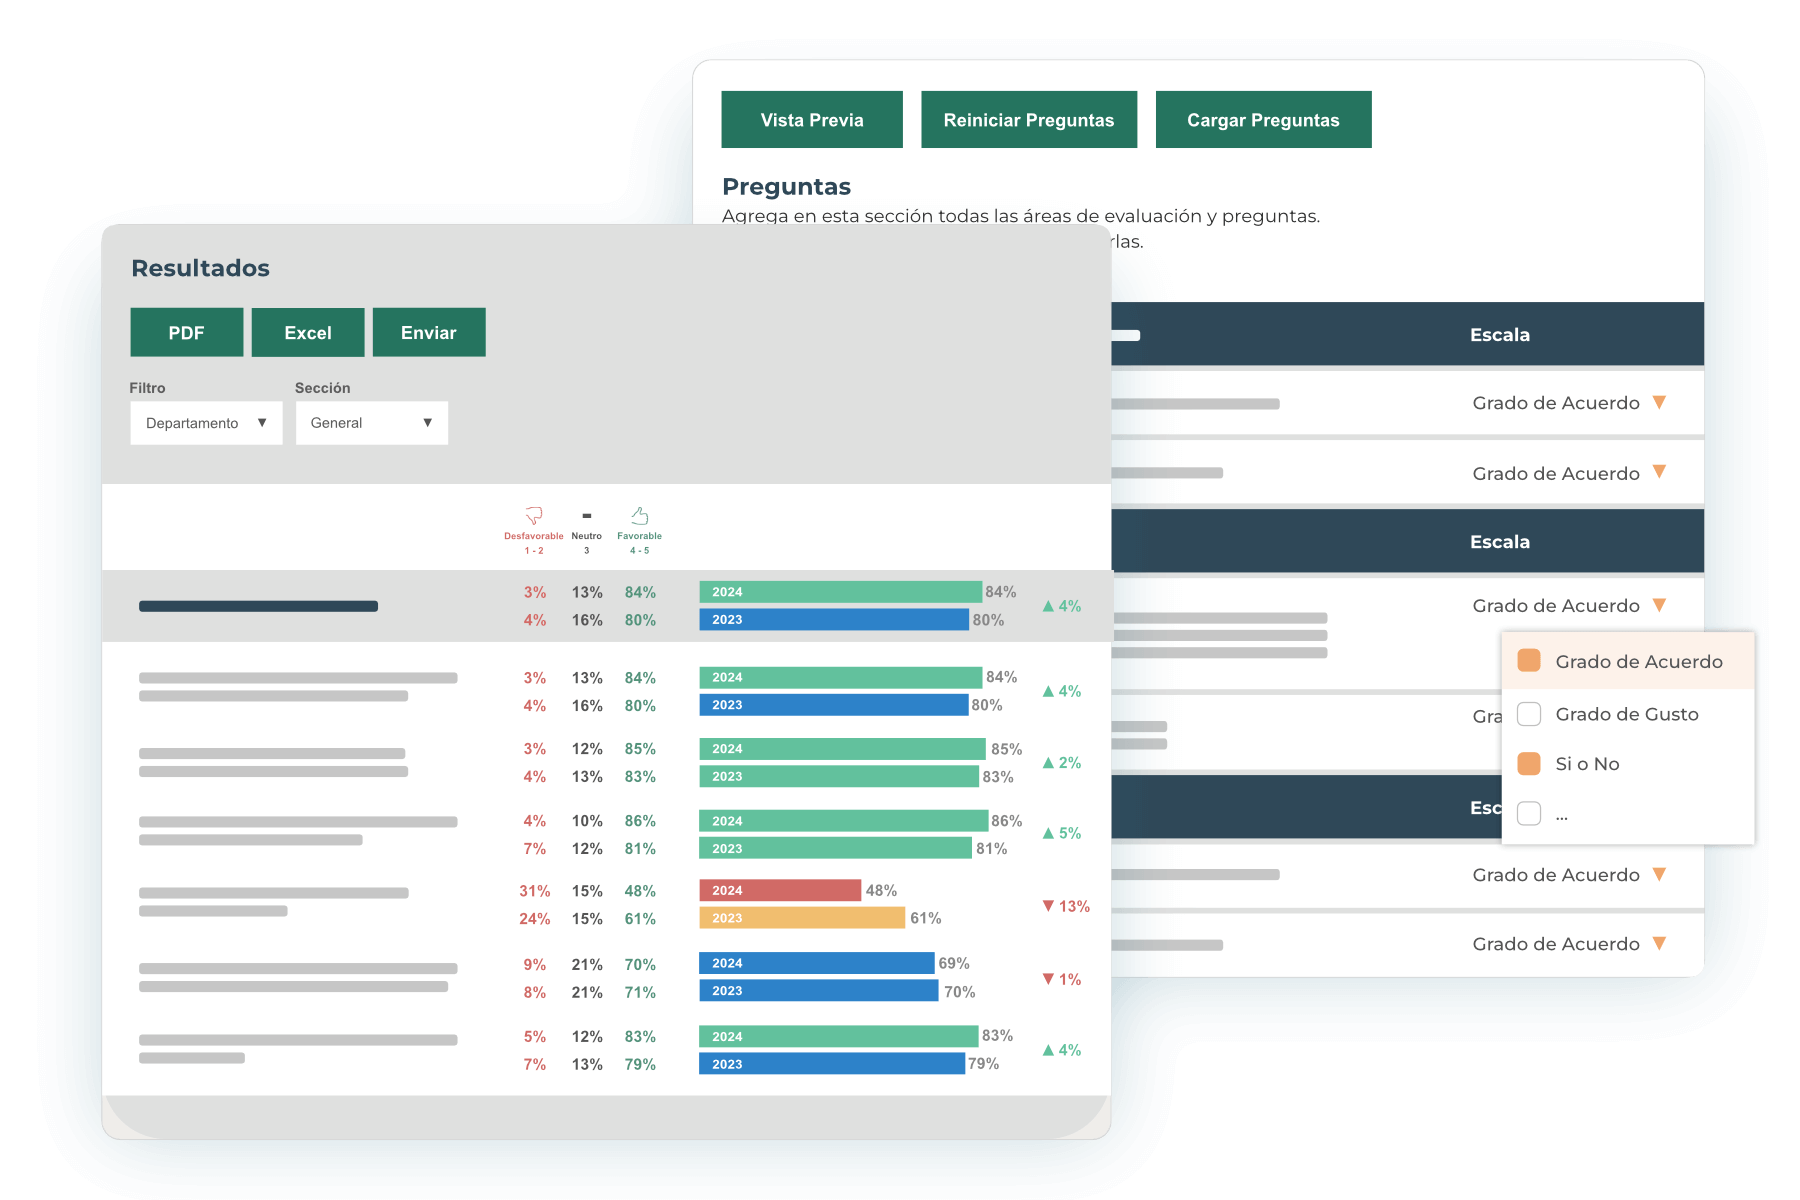
Task: Click the Sección label
Action: click(323, 388)
